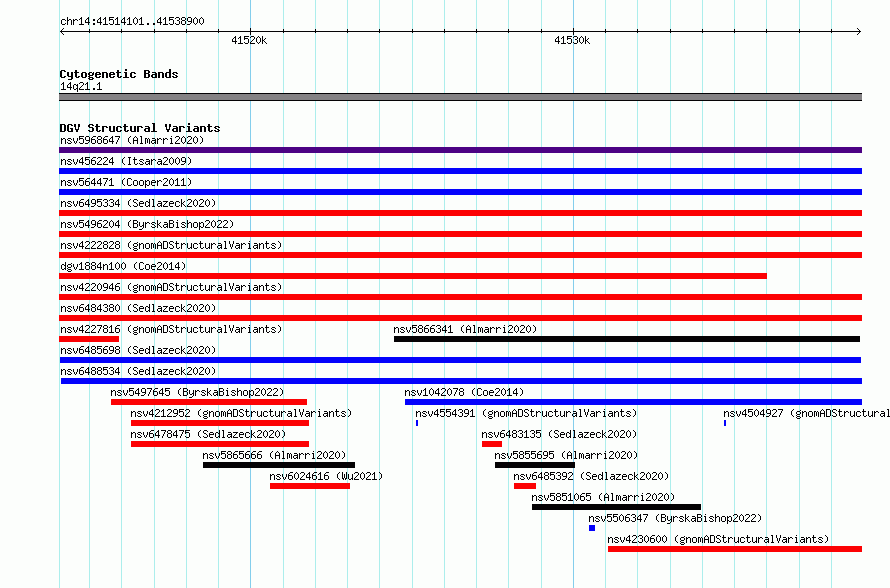The image size is (890, 588).
Task: Open nsv6478475 (Sedlazeck2020) label
Action: 208,434
